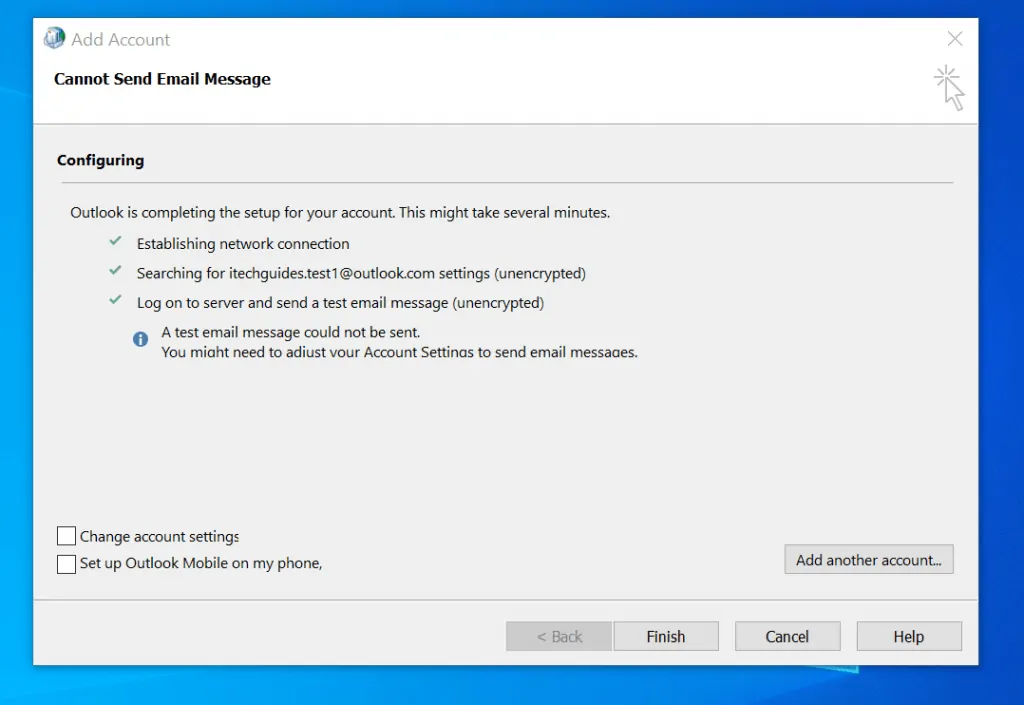Click the 'Add Account' window title
1024x705 pixels.
point(120,40)
